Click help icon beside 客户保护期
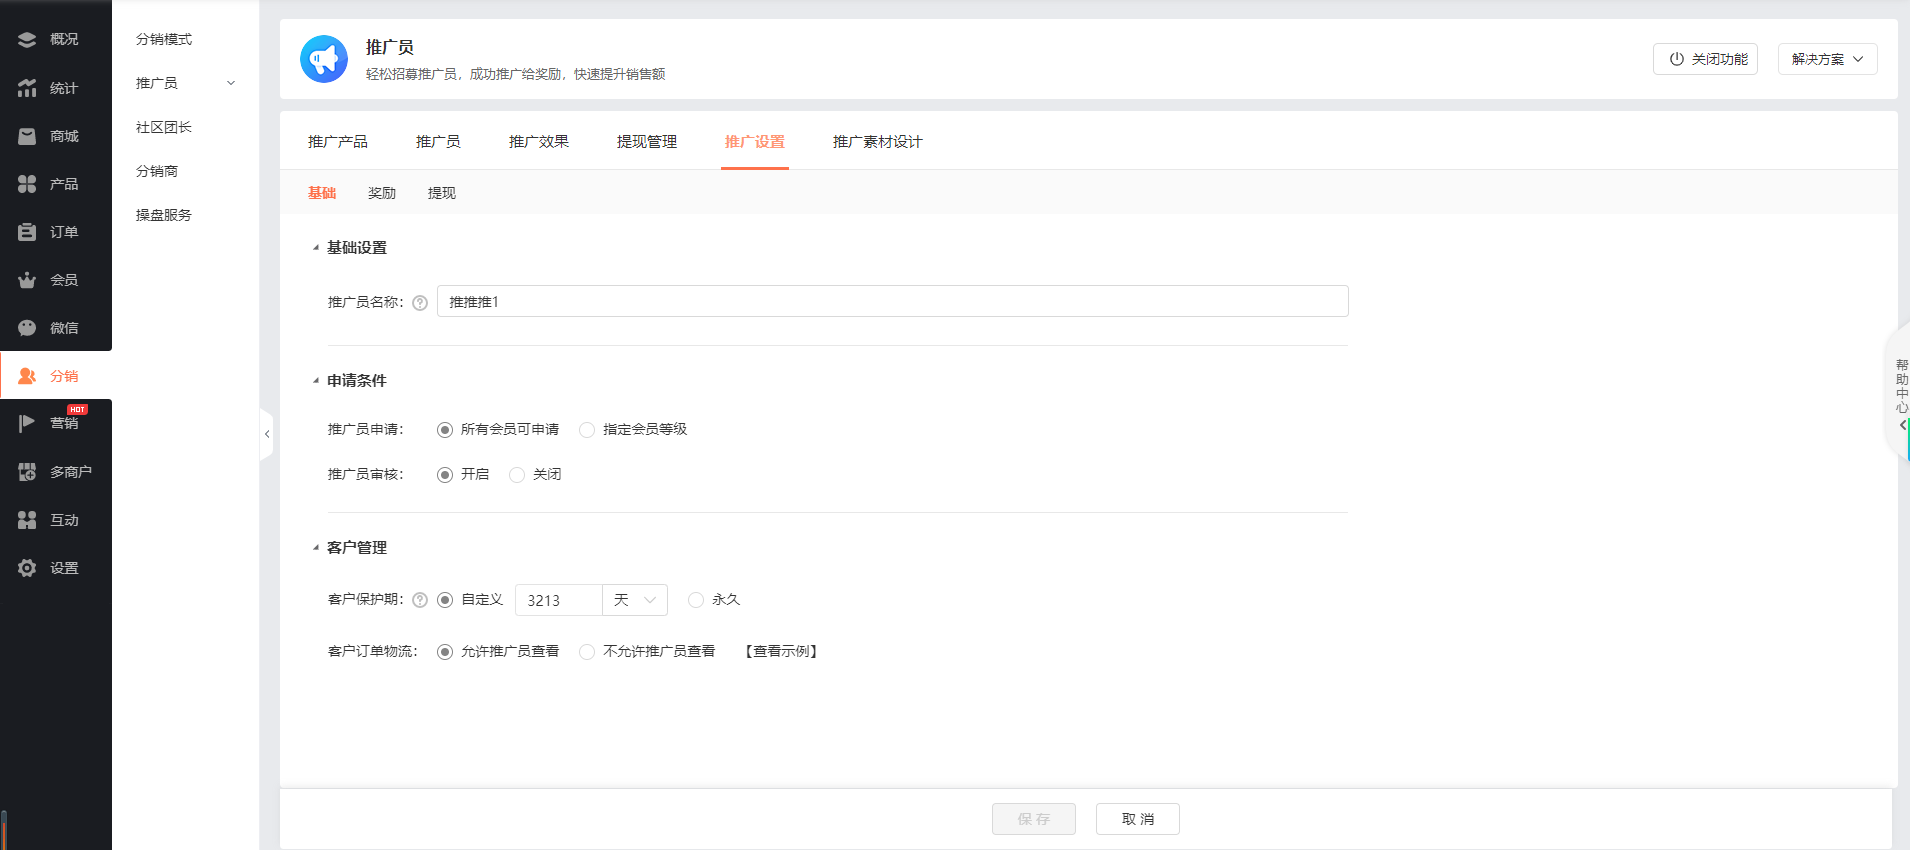Image resolution: width=1910 pixels, height=850 pixels. coord(420,600)
